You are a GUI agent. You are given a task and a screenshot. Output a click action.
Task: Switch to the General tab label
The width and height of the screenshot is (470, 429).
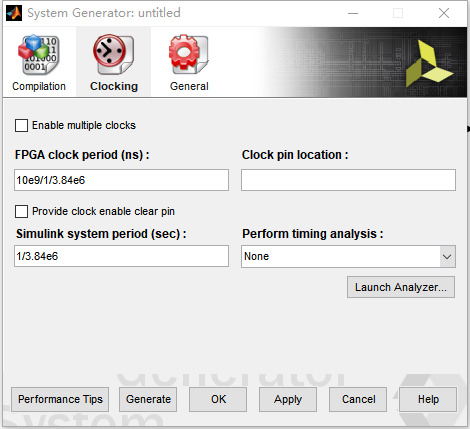pyautogui.click(x=189, y=86)
